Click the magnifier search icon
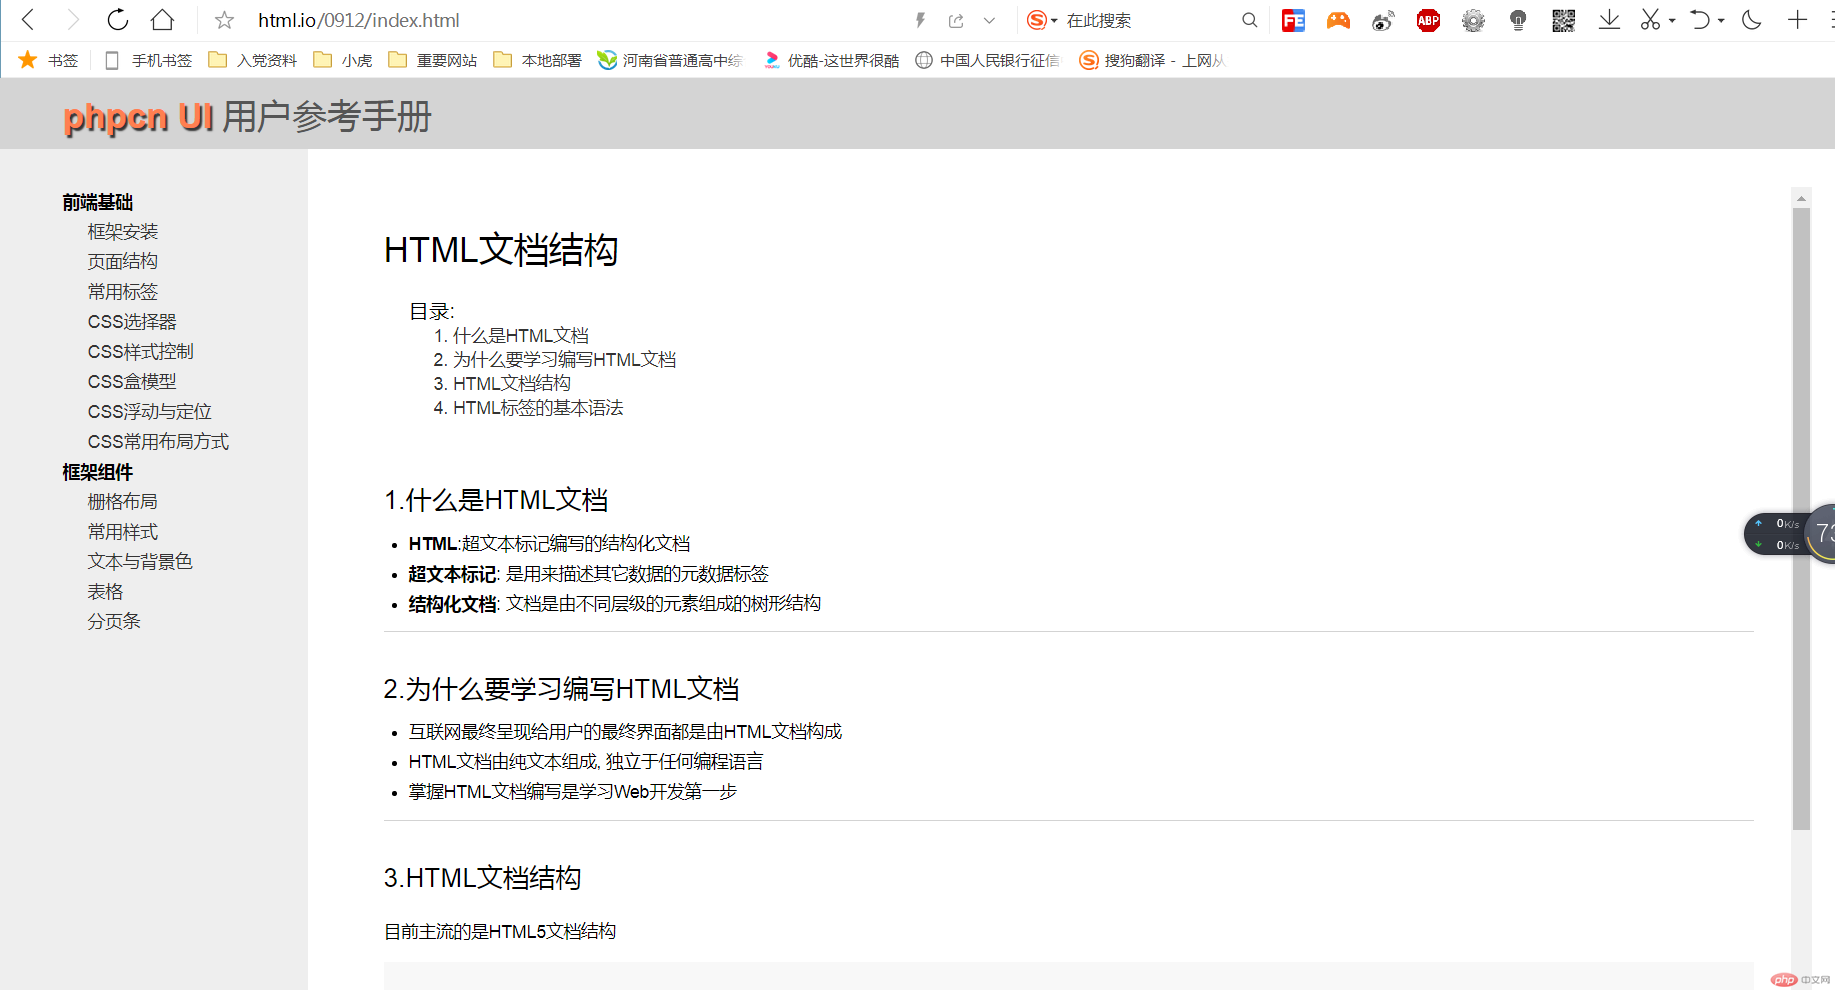 click(x=1249, y=20)
